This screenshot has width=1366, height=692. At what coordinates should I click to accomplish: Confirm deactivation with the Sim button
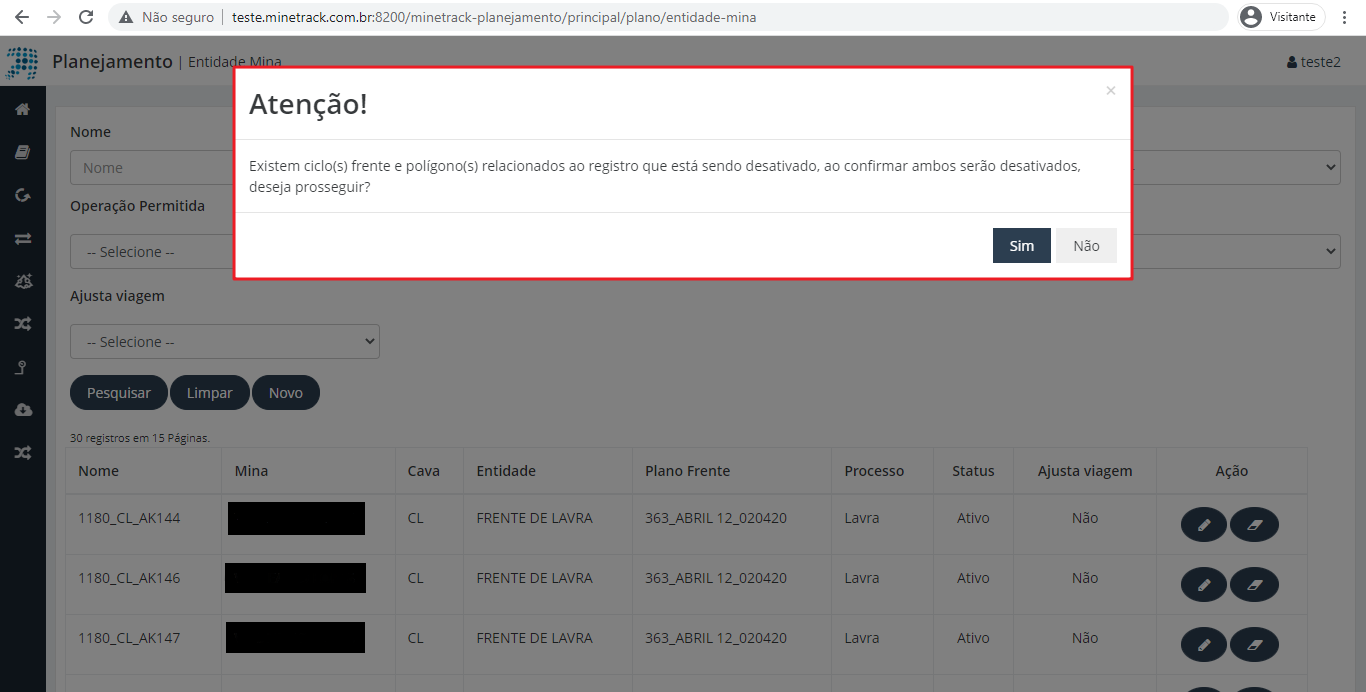click(x=1021, y=246)
